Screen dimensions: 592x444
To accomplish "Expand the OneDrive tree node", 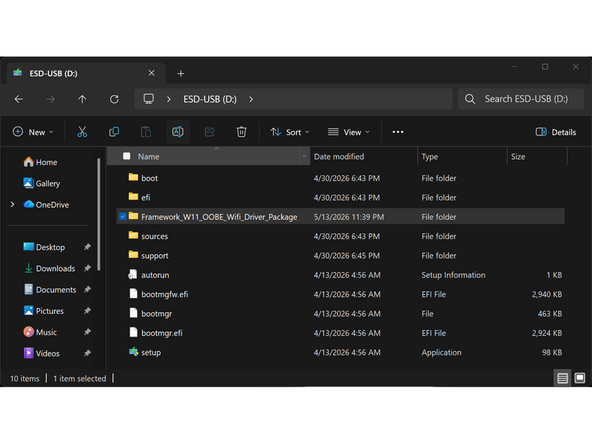I will 12,205.
